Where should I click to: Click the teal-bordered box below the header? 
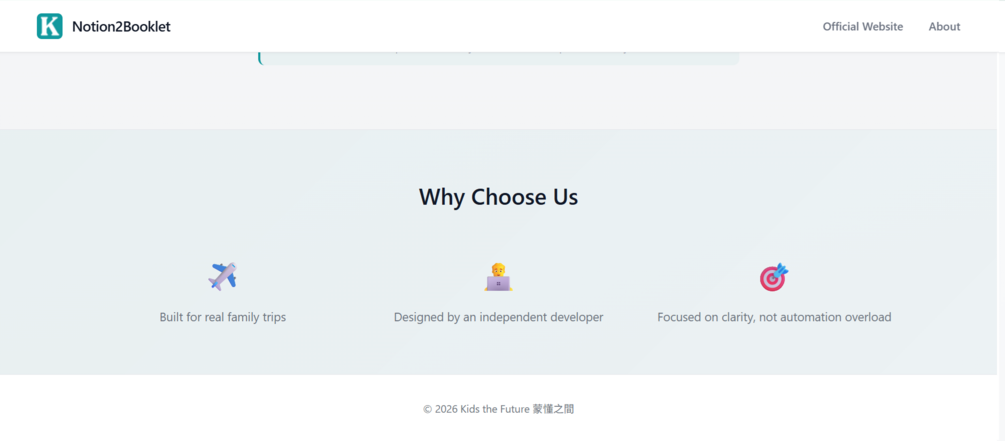click(x=498, y=57)
